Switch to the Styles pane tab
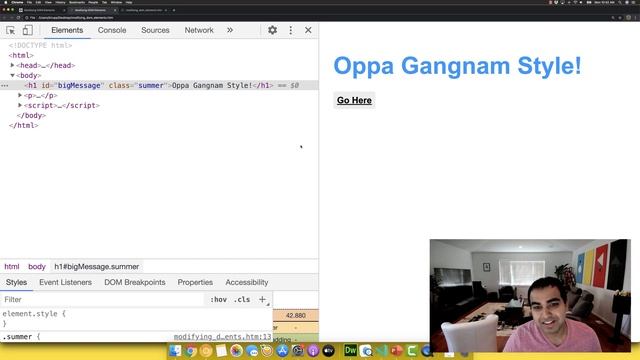 point(16,282)
